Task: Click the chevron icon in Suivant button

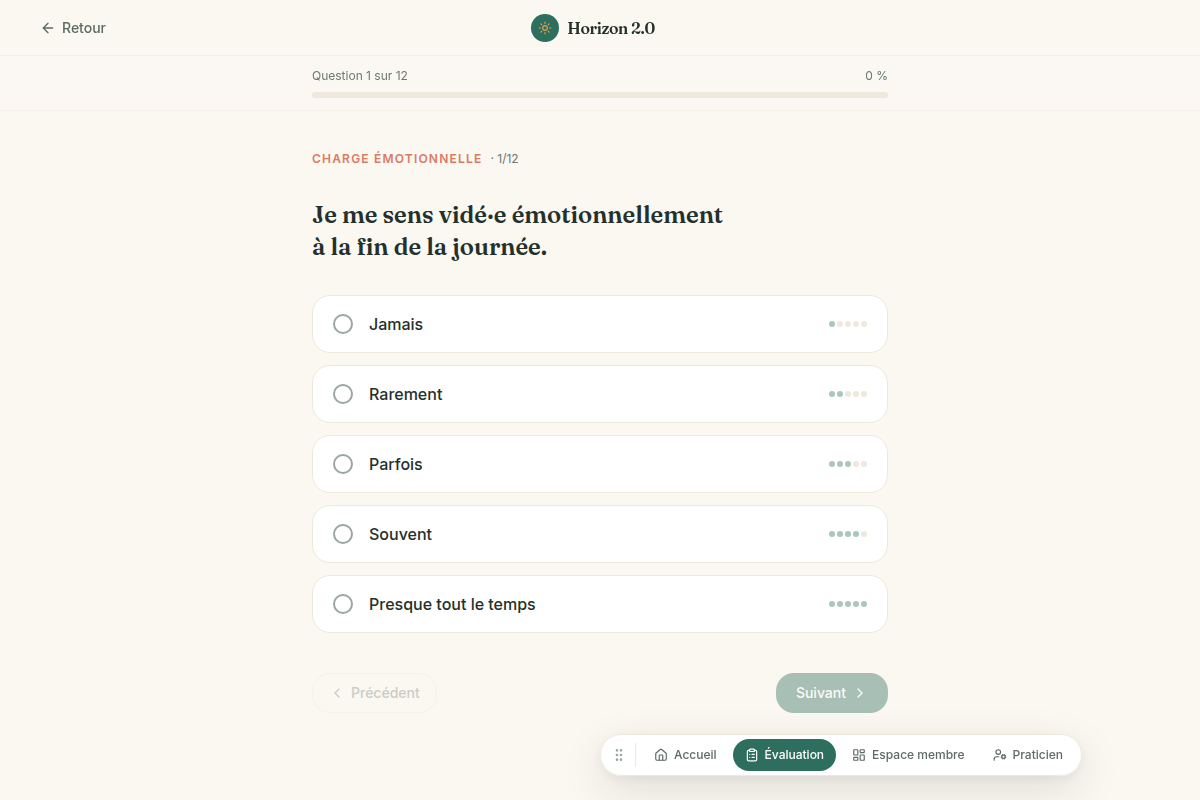Action: point(859,693)
